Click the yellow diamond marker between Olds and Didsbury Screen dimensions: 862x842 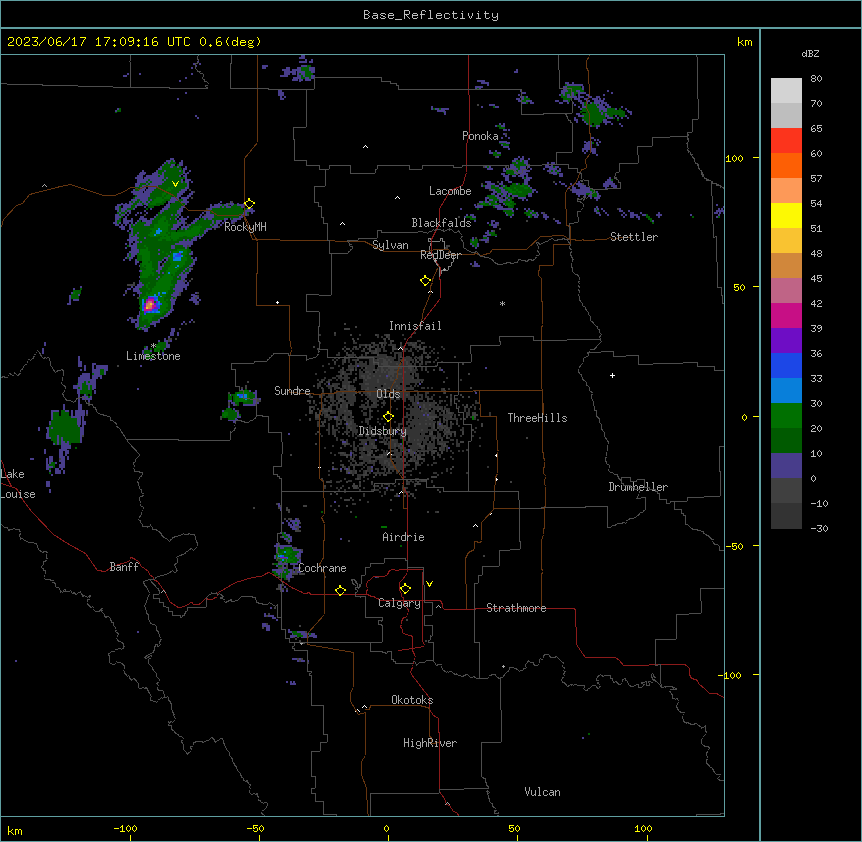click(x=388, y=417)
